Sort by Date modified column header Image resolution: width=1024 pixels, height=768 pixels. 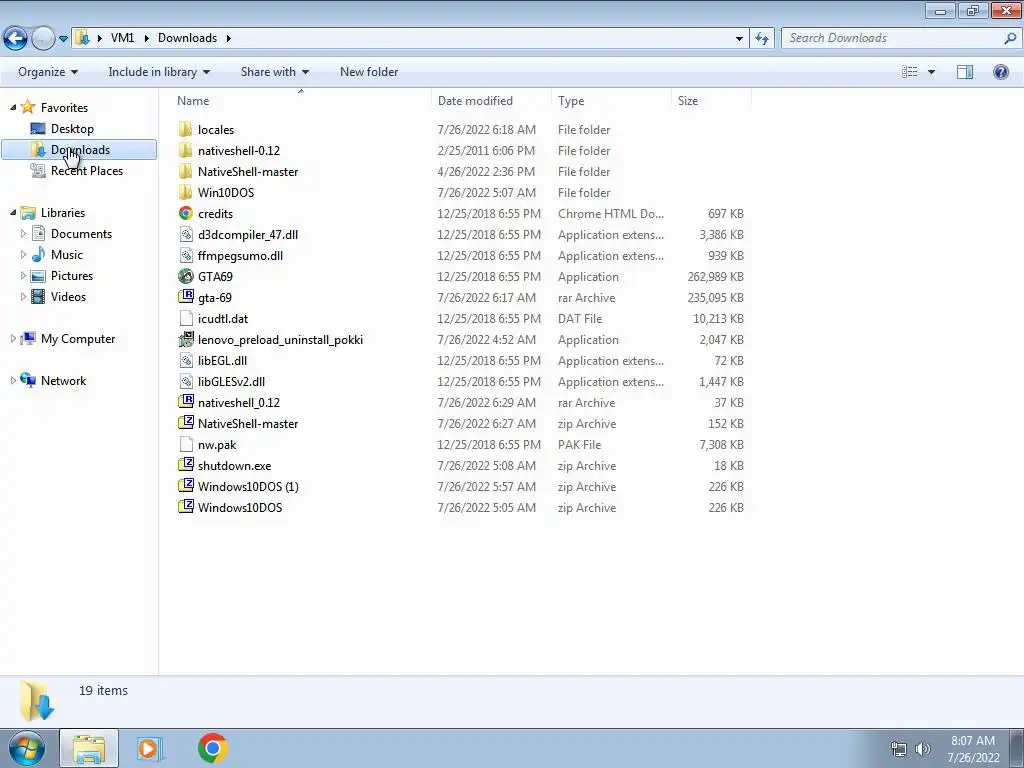pyautogui.click(x=491, y=101)
